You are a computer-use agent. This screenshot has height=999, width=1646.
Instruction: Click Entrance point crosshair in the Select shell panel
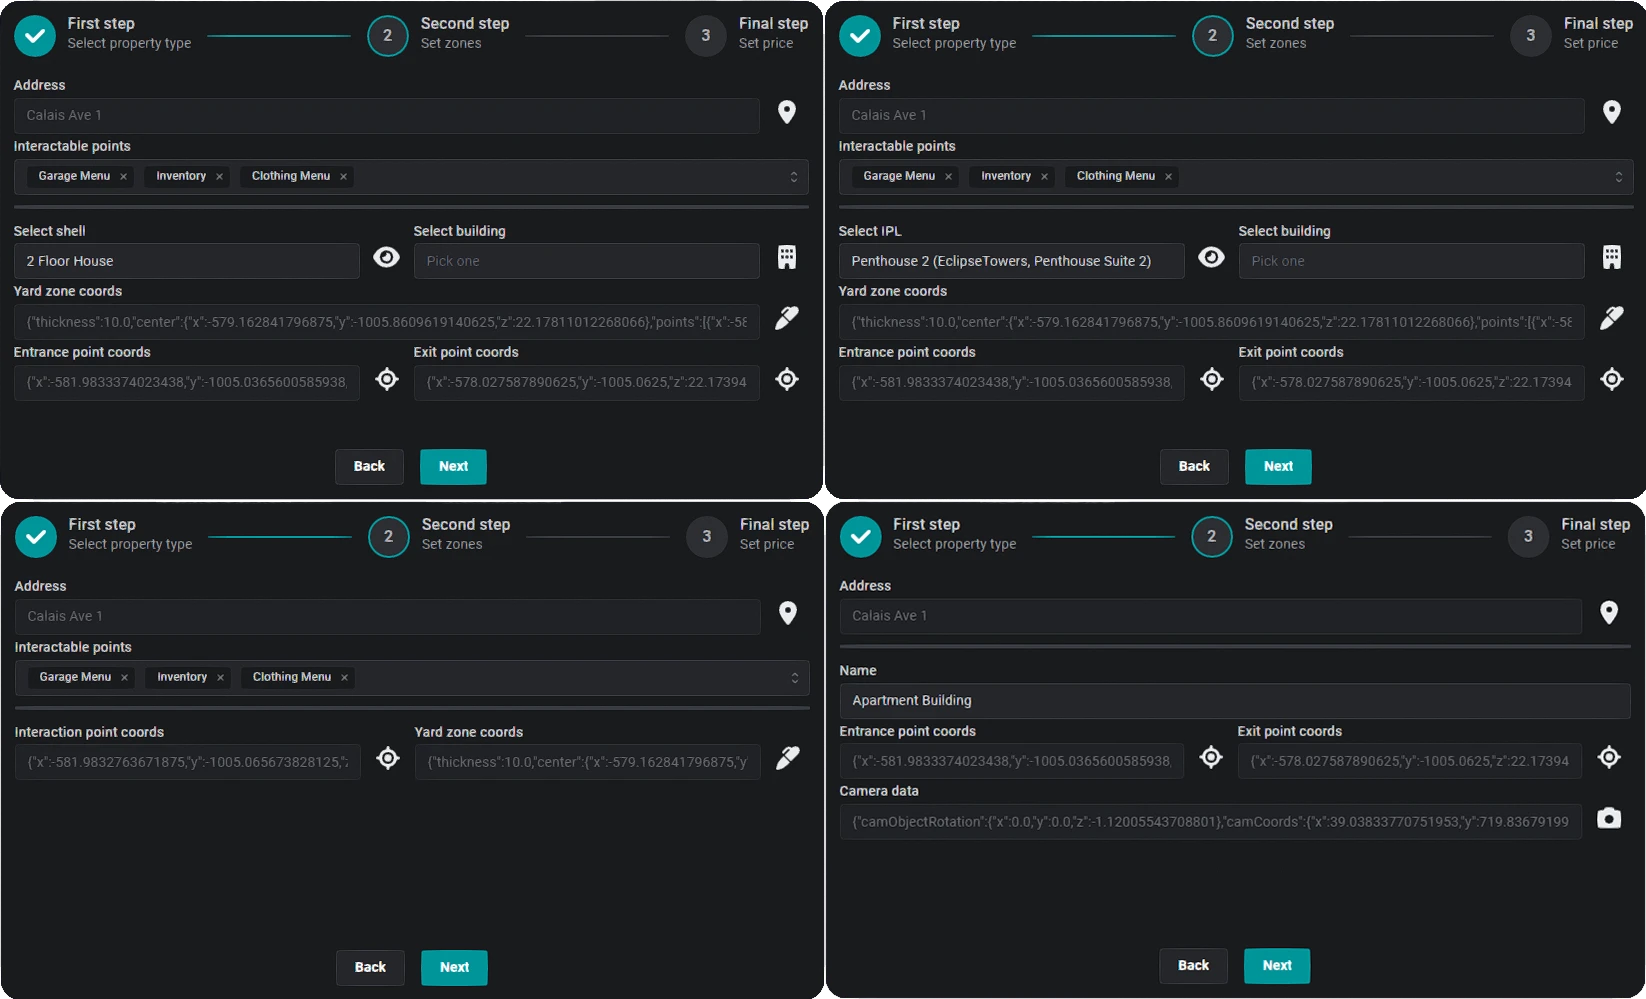[387, 380]
